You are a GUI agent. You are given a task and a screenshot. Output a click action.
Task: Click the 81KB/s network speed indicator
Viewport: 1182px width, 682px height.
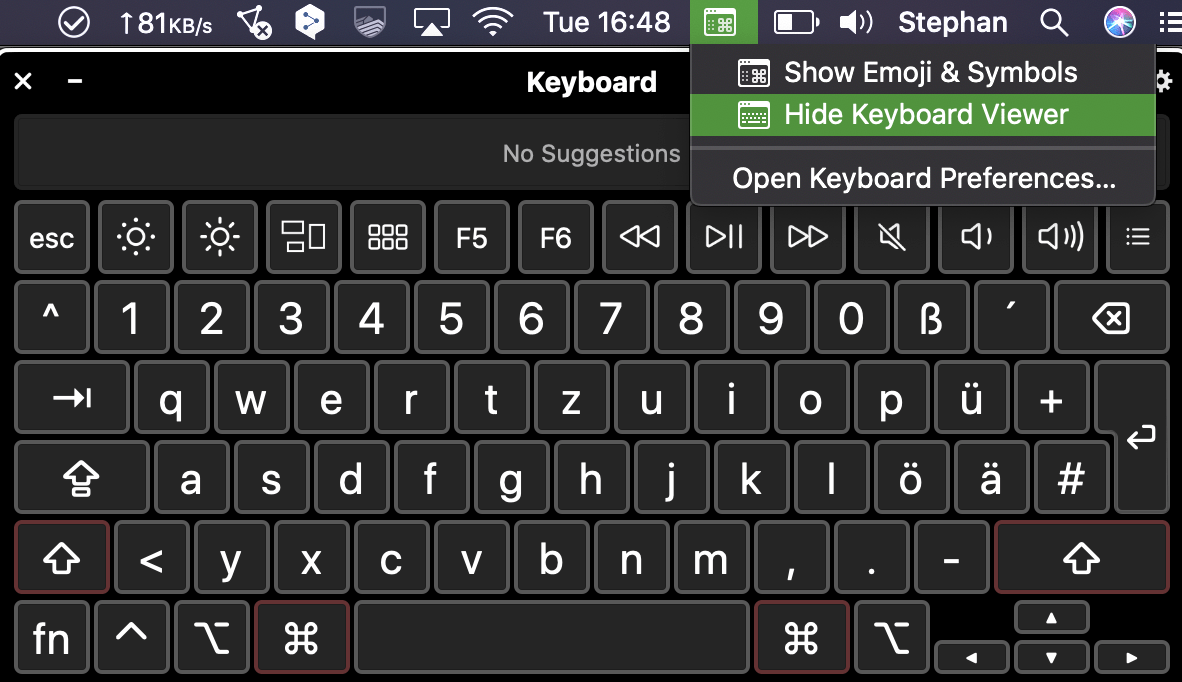click(x=166, y=23)
